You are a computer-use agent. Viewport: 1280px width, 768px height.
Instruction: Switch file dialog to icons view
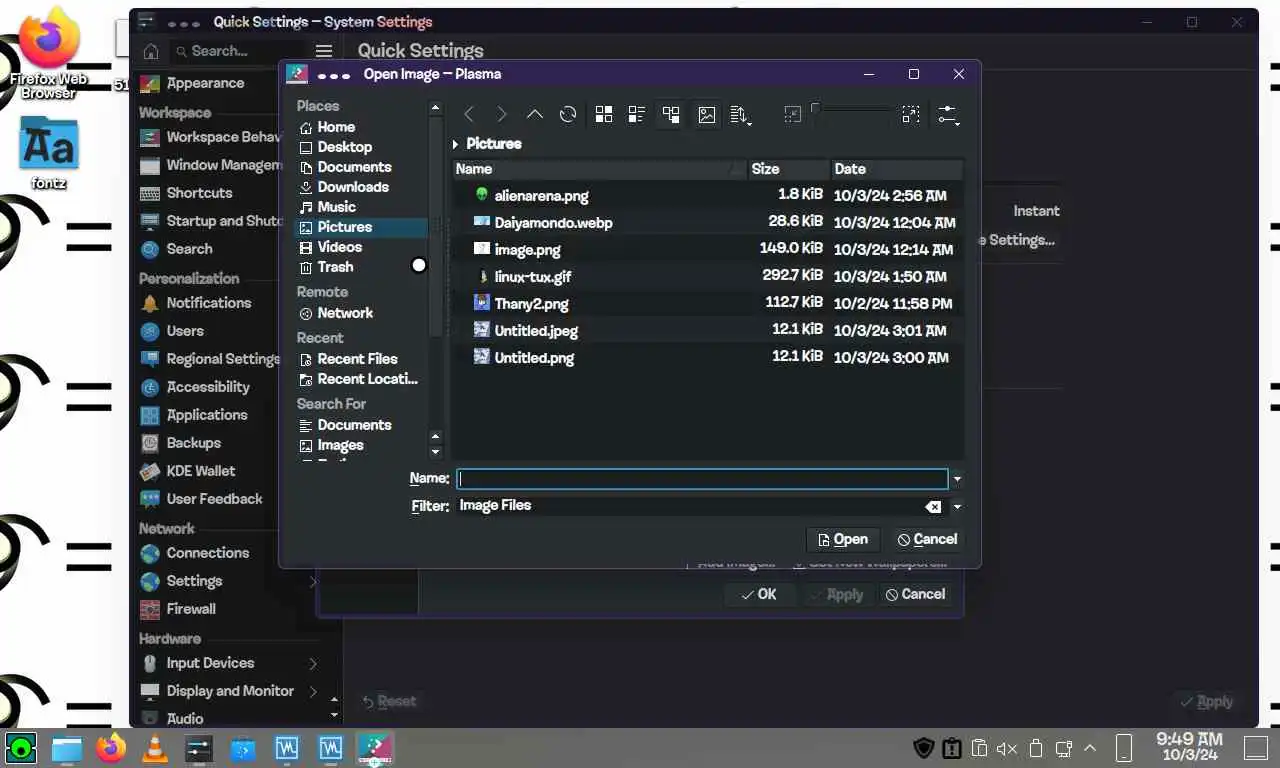pyautogui.click(x=604, y=115)
